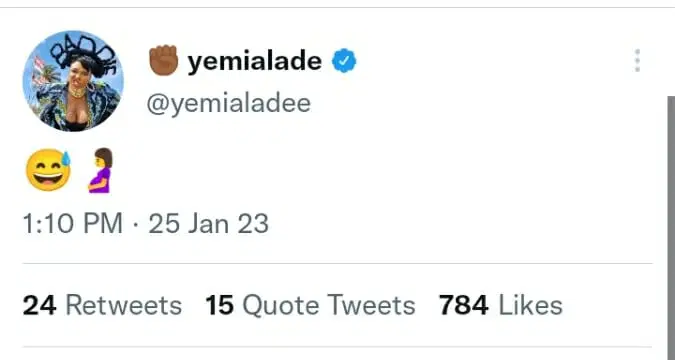
Task: Click the 25 Jan 23 date
Action: point(209,224)
